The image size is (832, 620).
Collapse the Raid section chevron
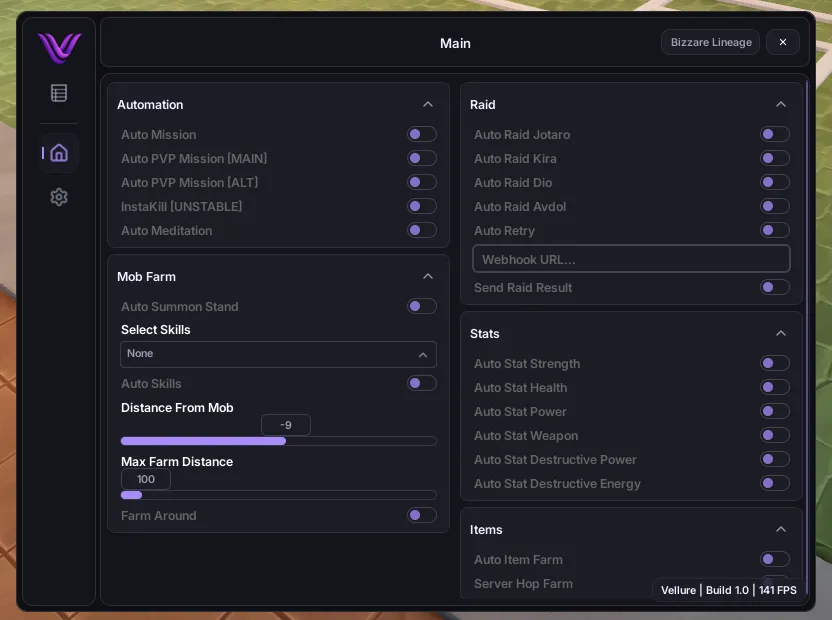tap(781, 104)
